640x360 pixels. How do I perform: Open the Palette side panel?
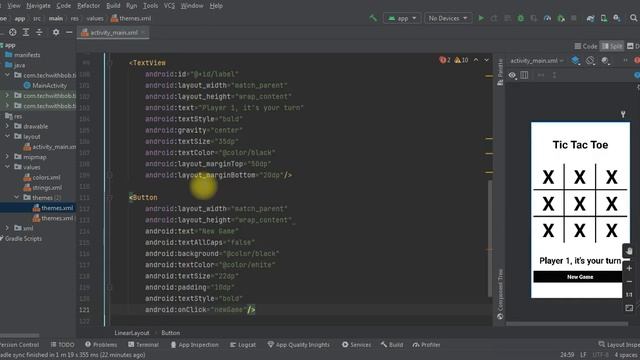(500, 72)
